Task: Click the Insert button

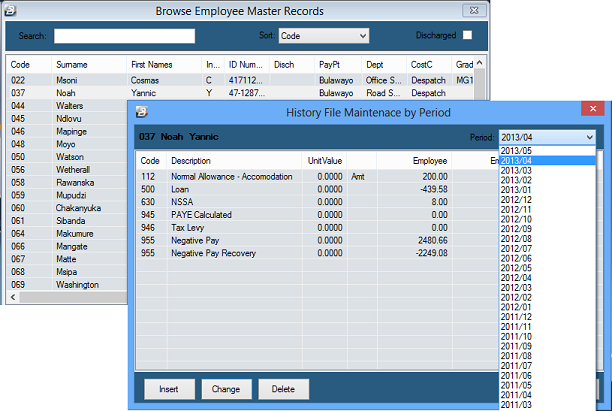Action: (169, 389)
